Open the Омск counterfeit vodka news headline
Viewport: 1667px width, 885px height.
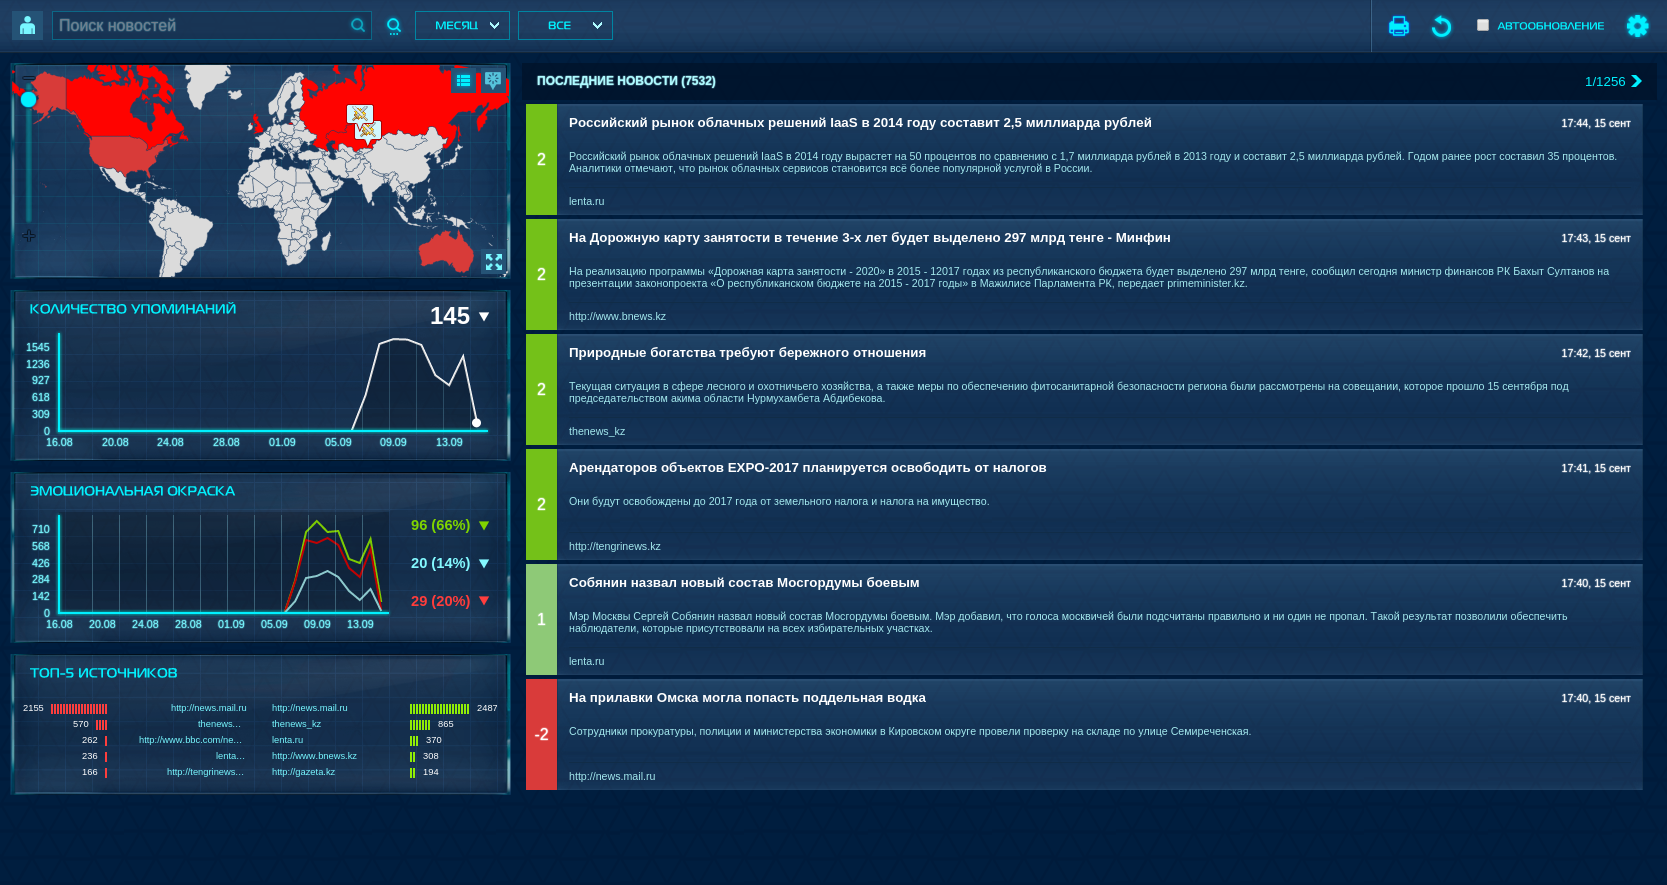(747, 698)
